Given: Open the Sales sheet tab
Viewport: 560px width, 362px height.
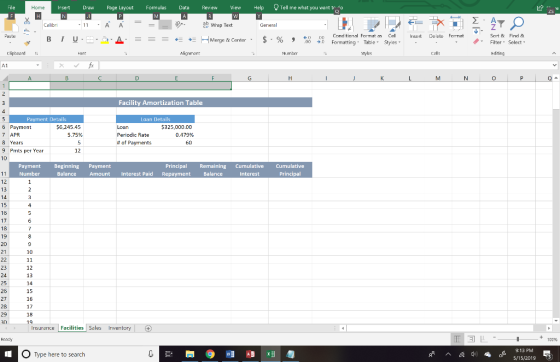Looking at the screenshot, I should (x=95, y=328).
